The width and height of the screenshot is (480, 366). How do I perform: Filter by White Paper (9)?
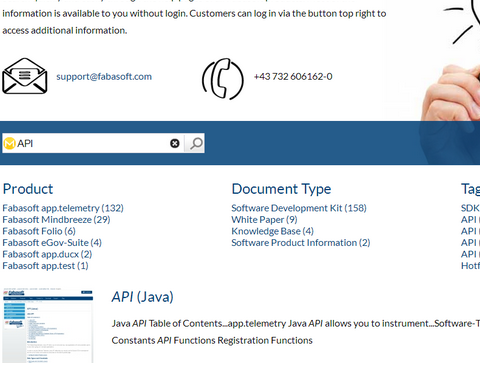[x=264, y=220]
